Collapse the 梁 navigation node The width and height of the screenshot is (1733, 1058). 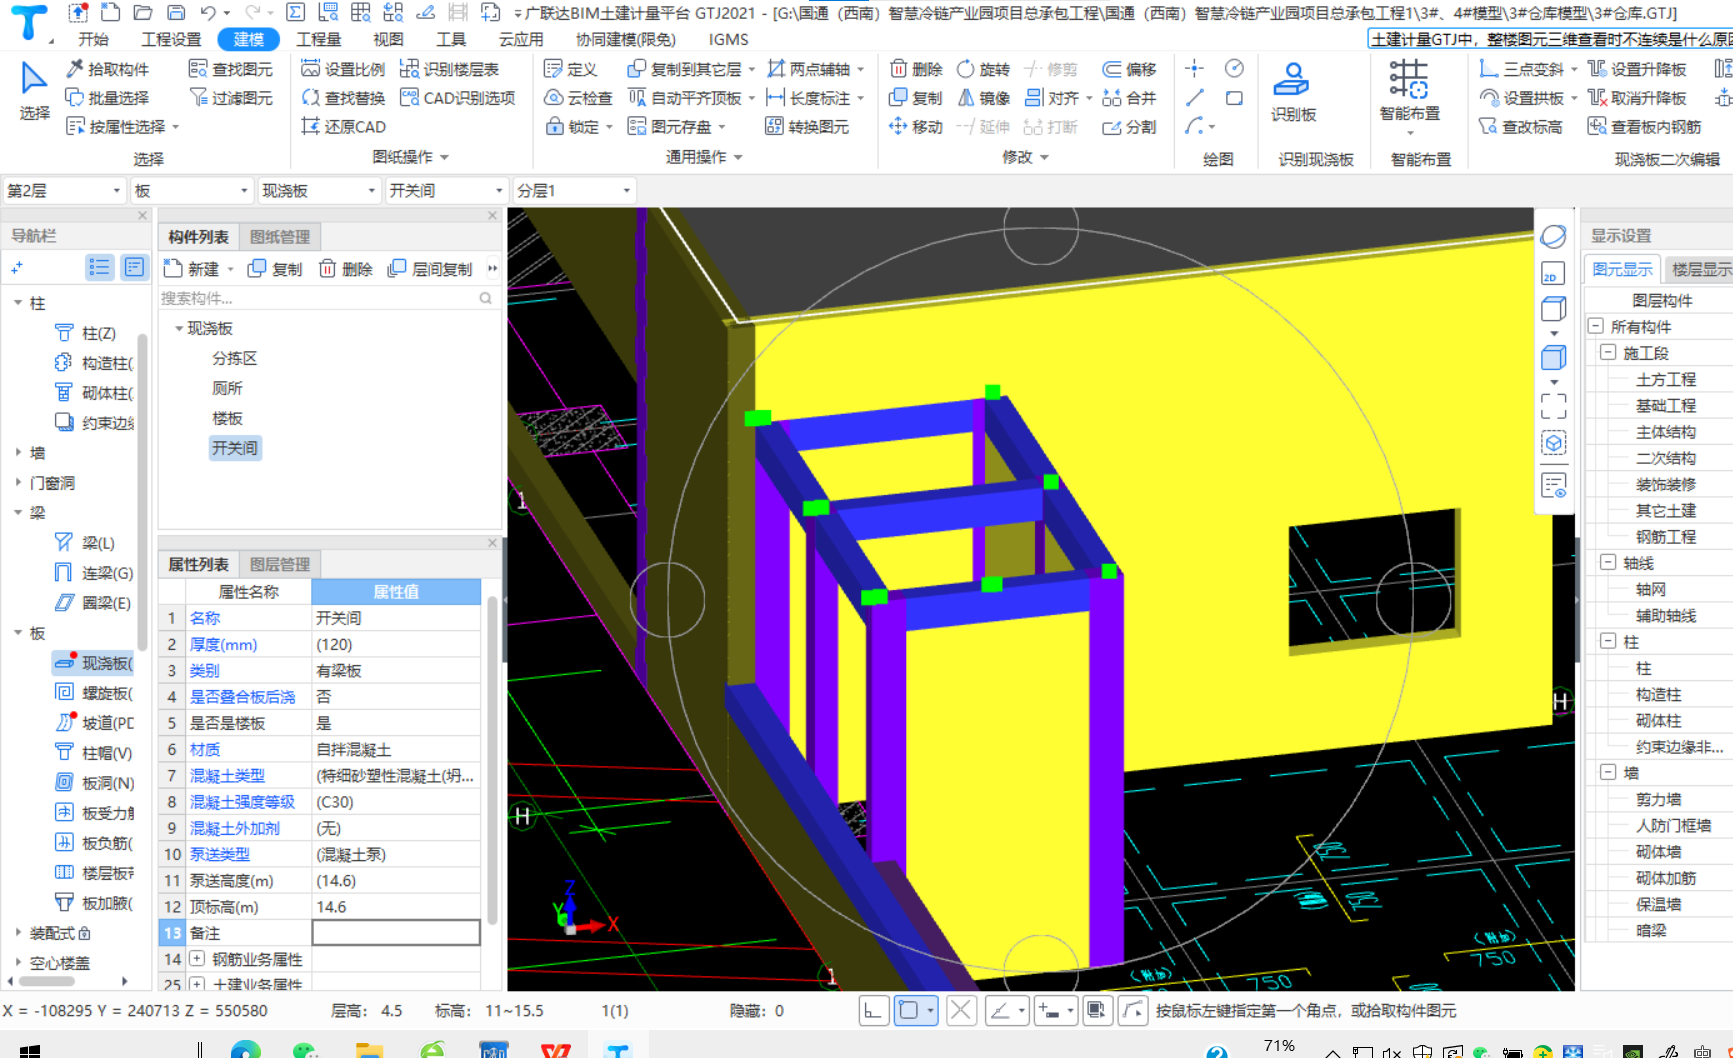coord(19,513)
